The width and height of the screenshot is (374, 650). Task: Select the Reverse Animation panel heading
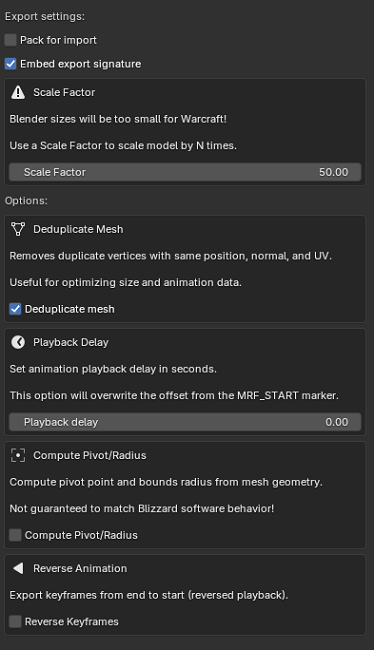pyautogui.click(x=80, y=568)
